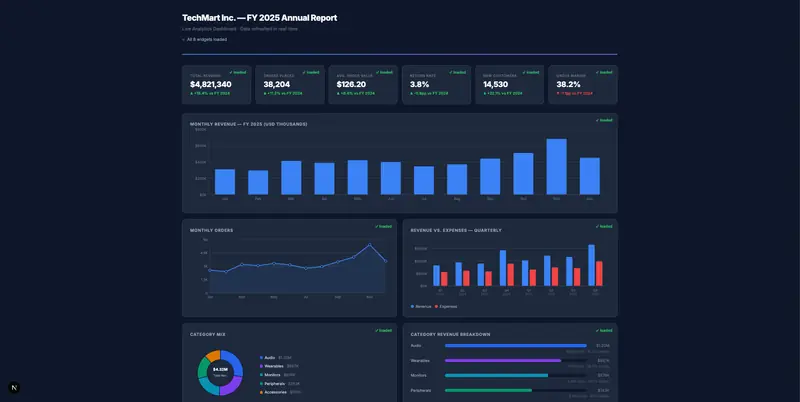Click the Category Mix widget heading
The image size is (800, 402).
208,335
